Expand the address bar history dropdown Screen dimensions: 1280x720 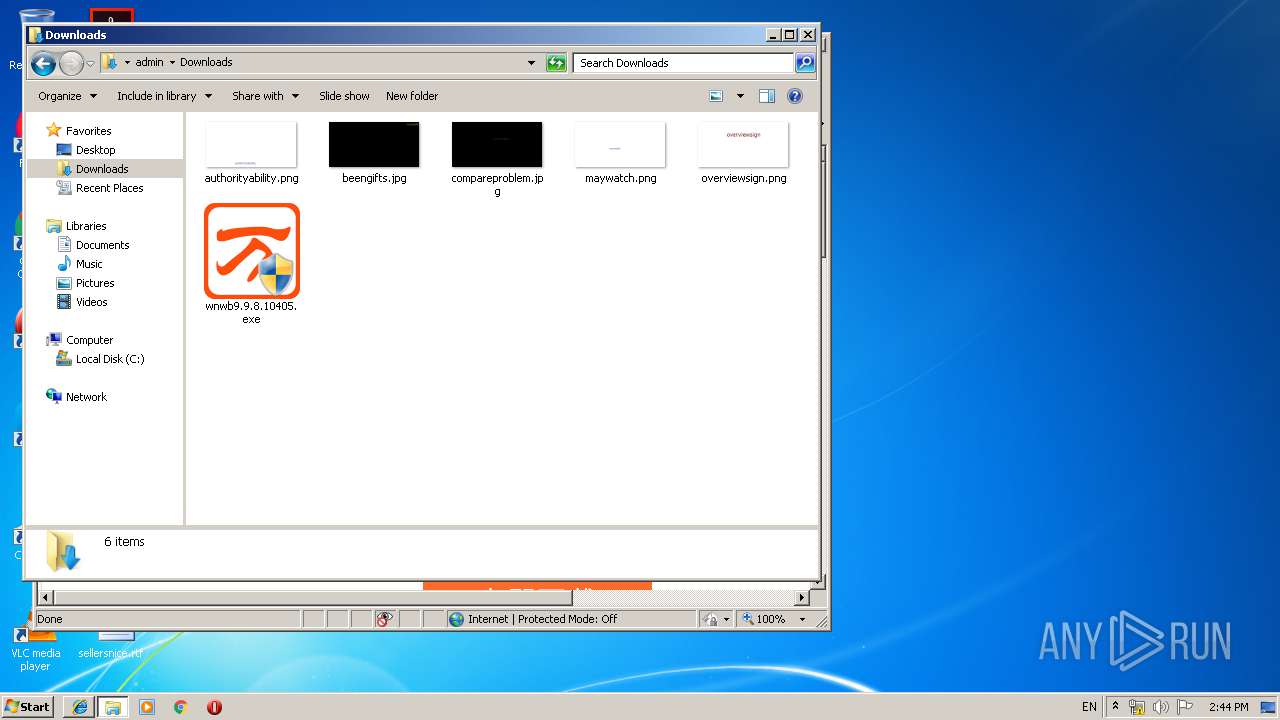pyautogui.click(x=531, y=63)
